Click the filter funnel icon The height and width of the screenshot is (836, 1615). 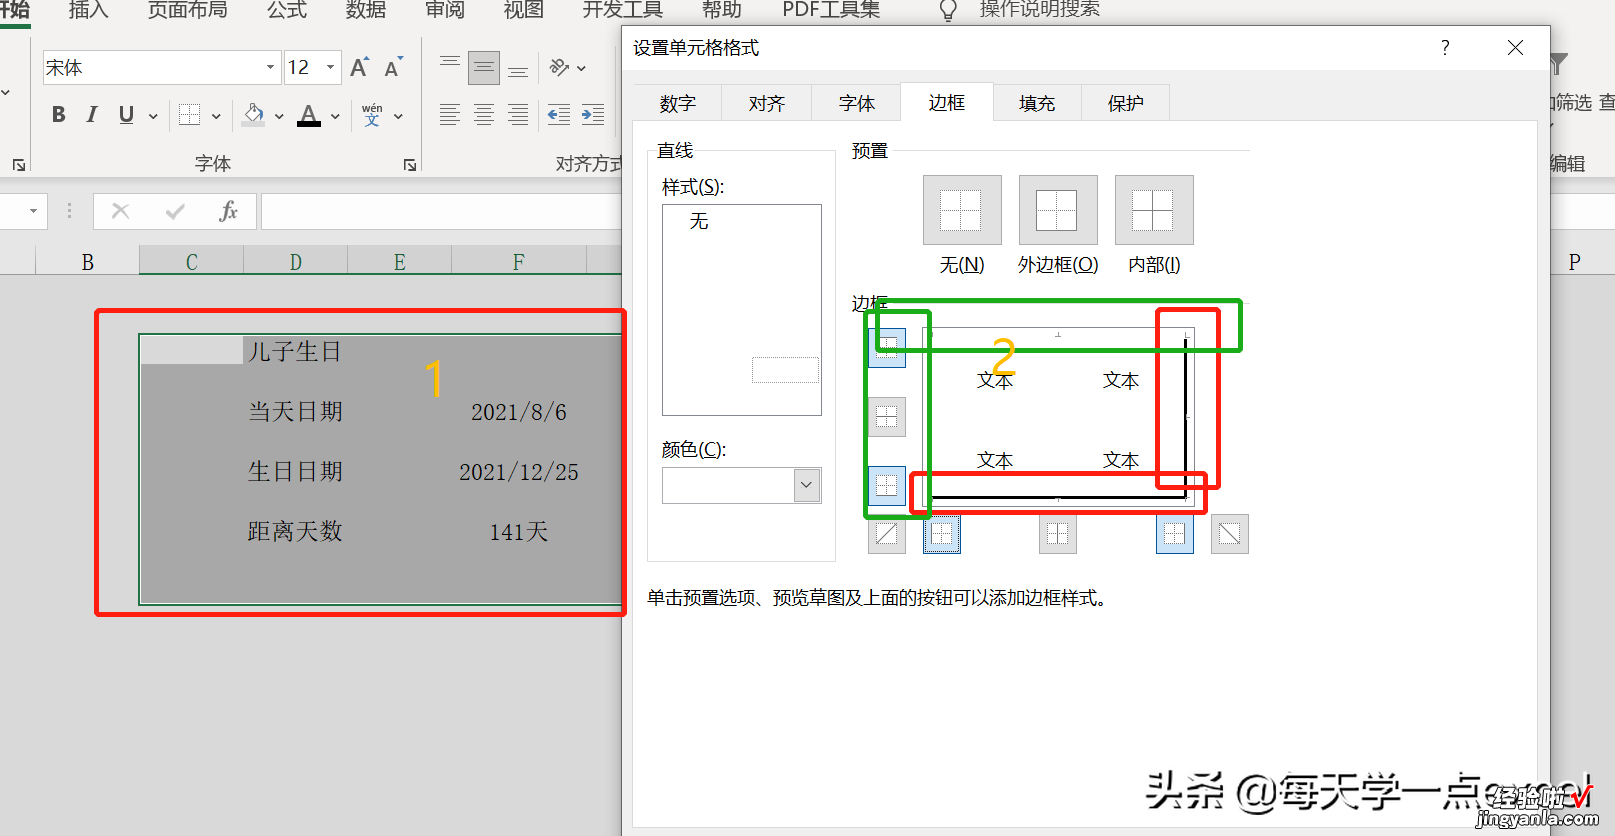pos(1559,65)
